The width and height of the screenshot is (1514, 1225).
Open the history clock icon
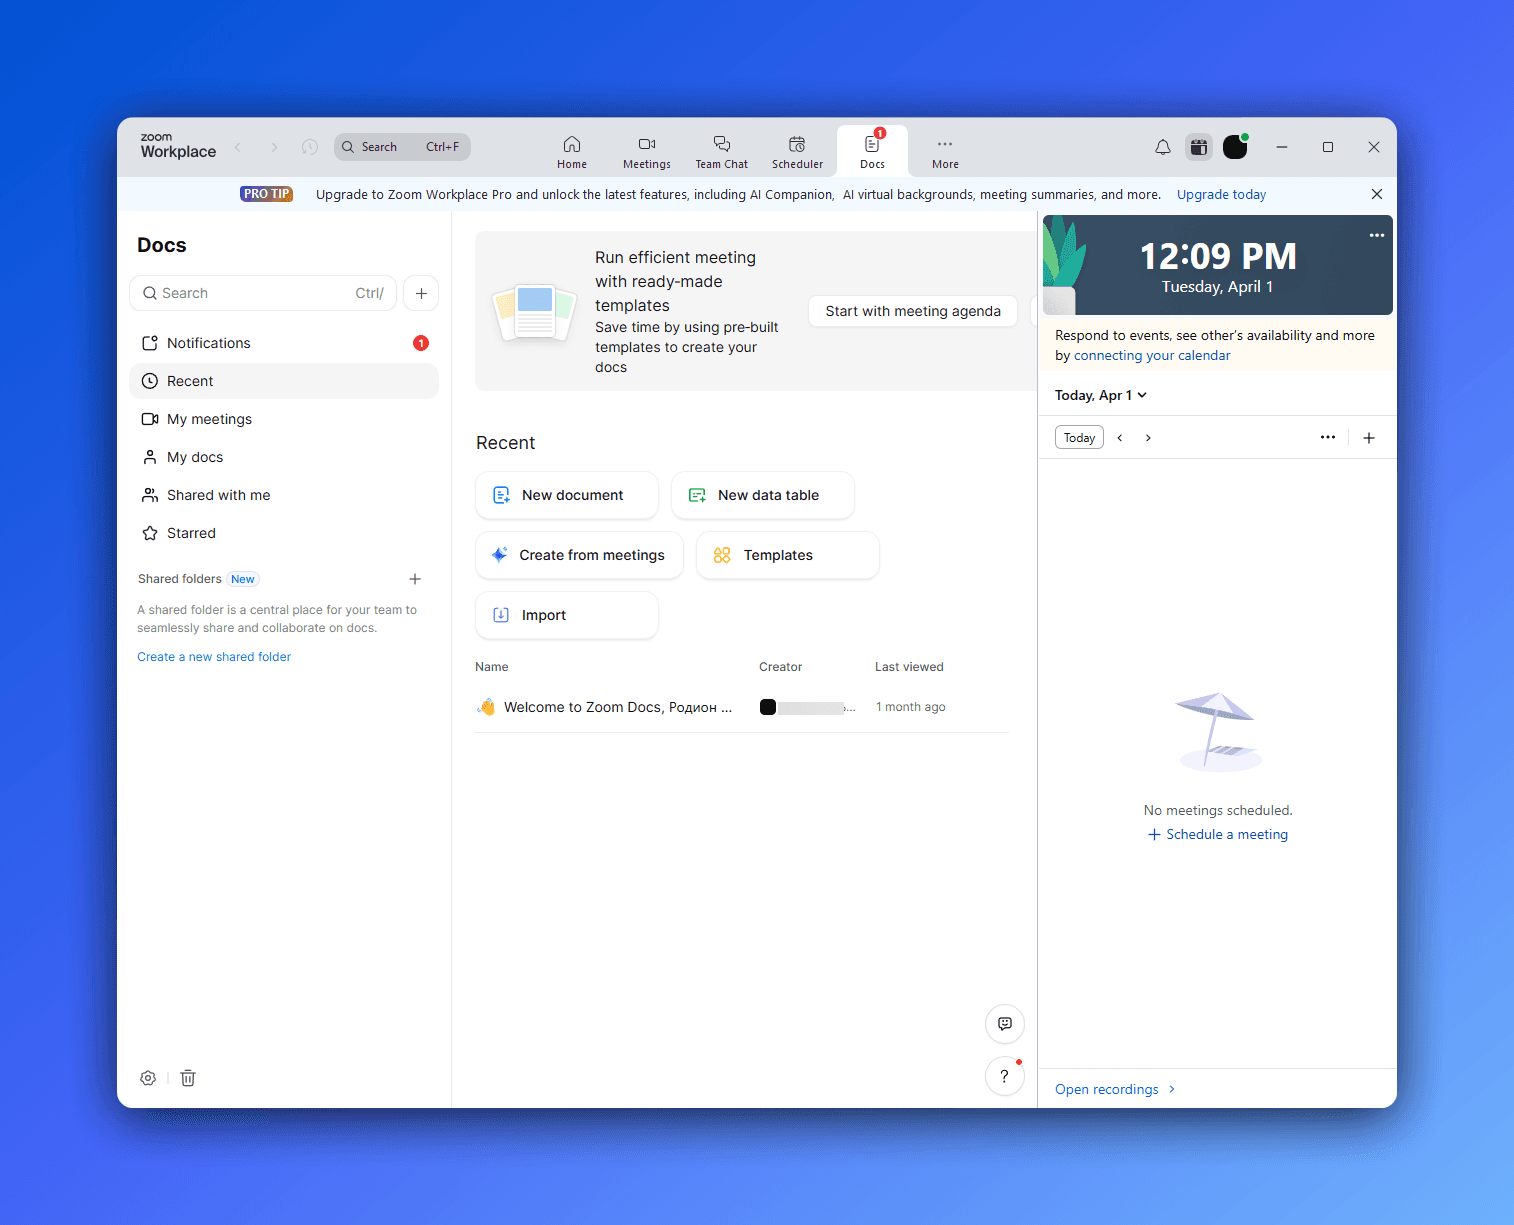tap(310, 147)
